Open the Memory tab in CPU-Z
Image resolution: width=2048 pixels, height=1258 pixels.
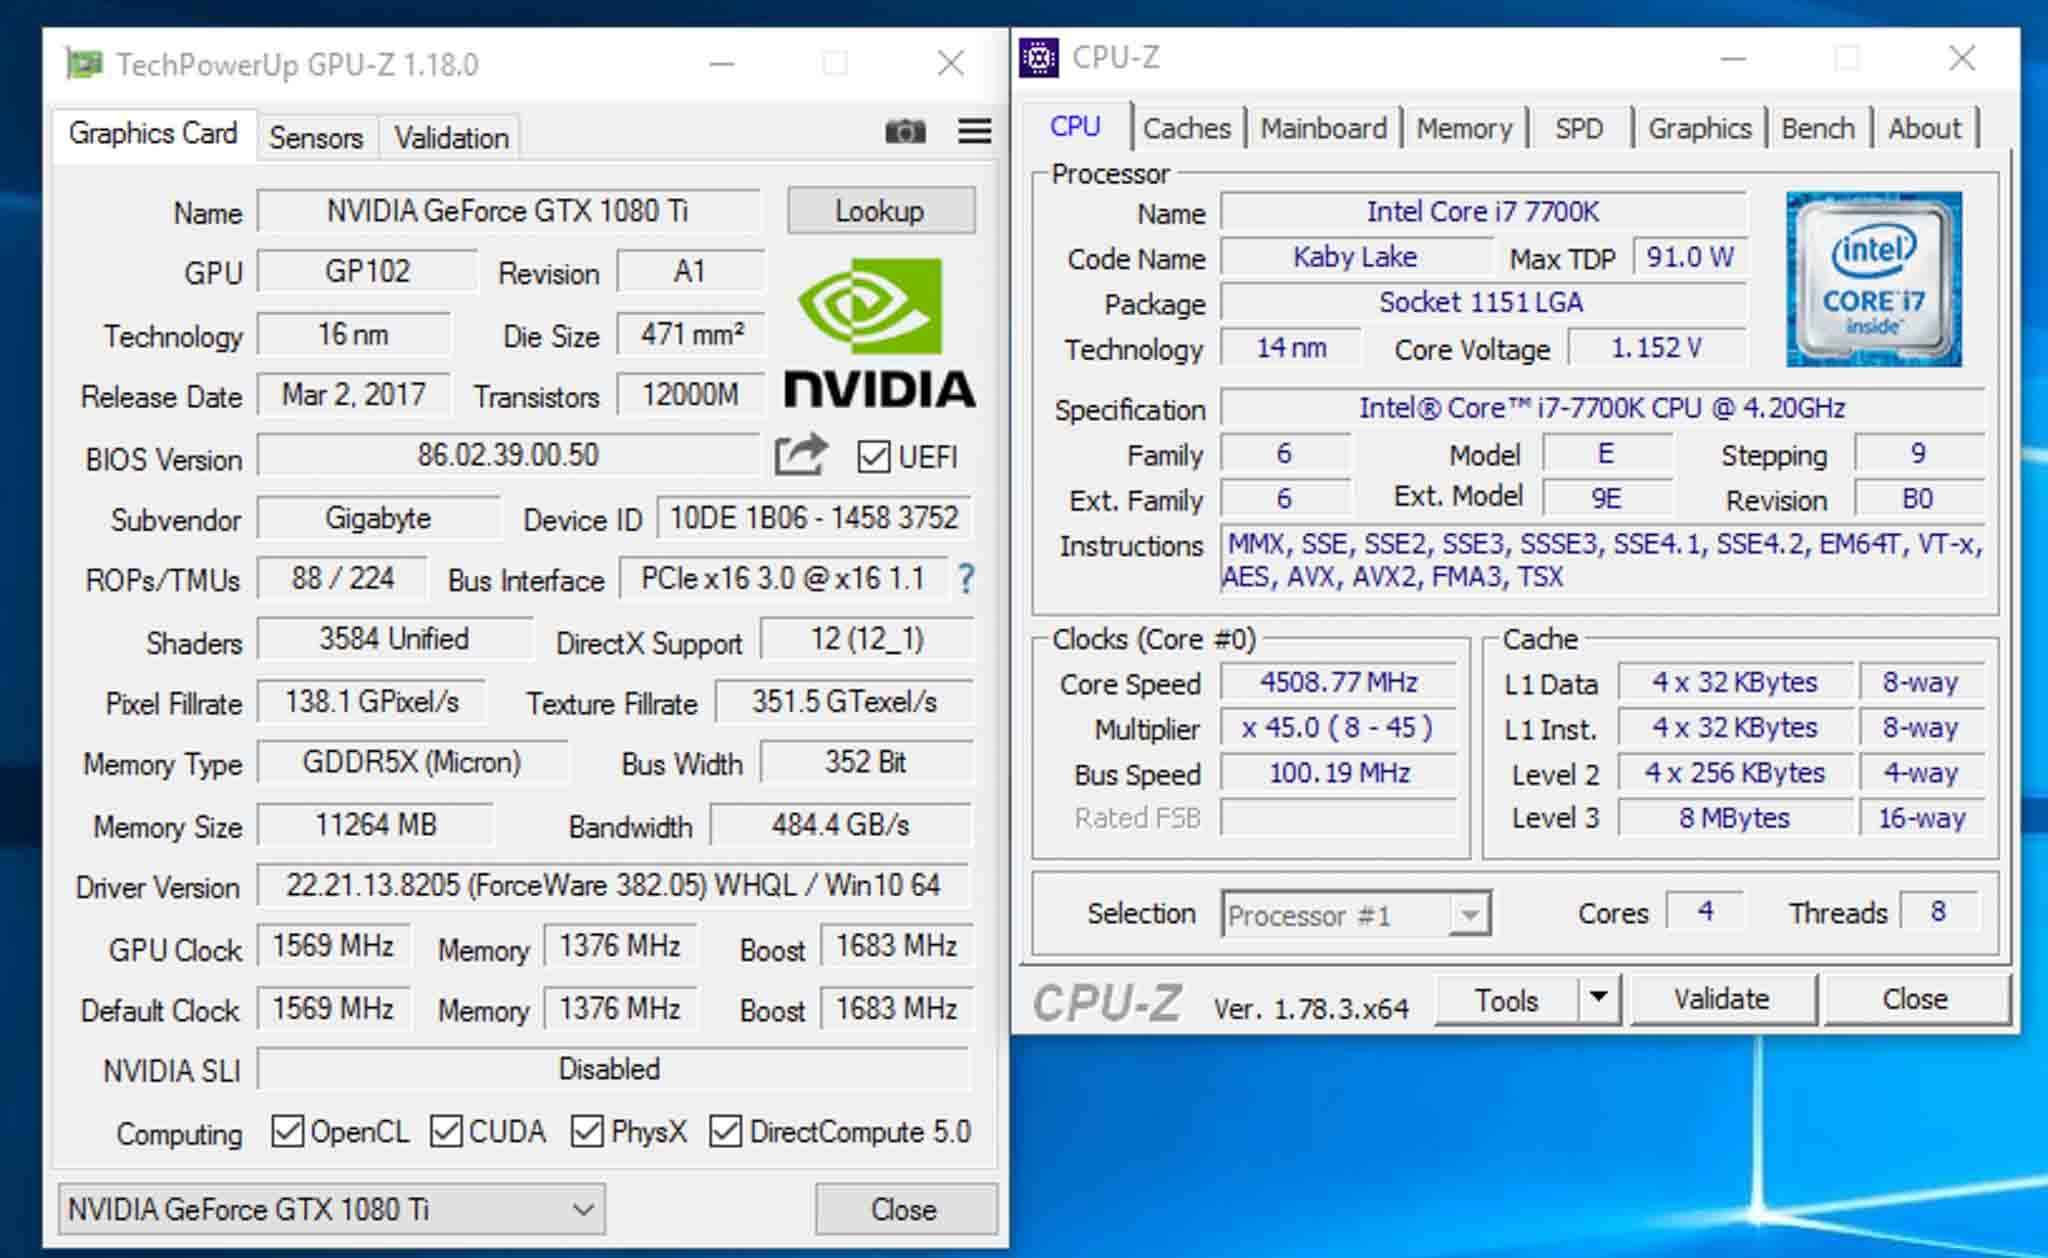[1464, 128]
